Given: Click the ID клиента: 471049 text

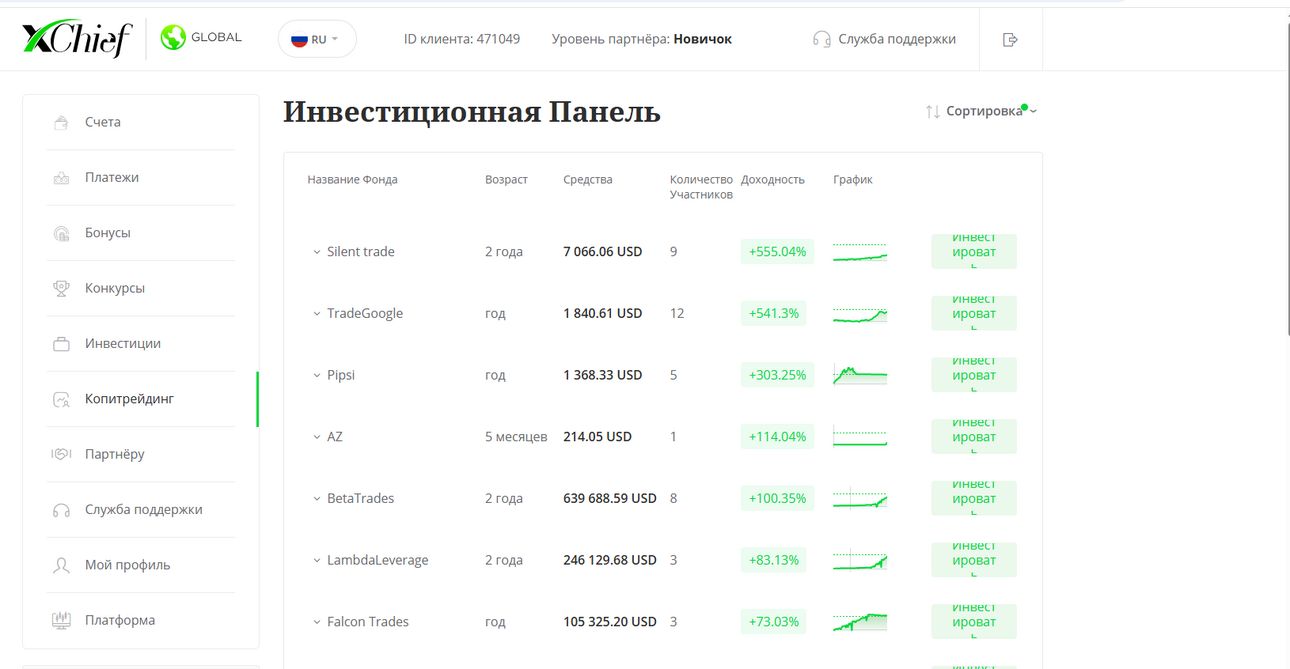Looking at the screenshot, I should pyautogui.click(x=462, y=39).
